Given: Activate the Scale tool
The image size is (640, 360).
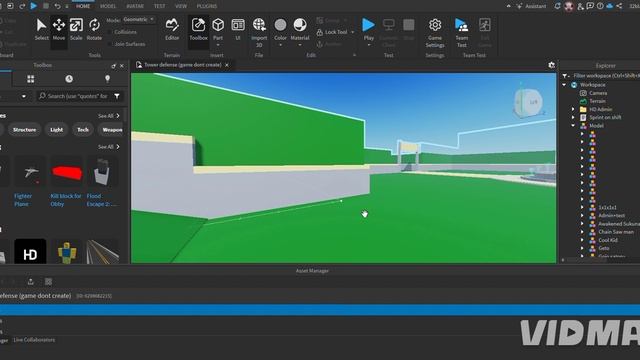Looking at the screenshot, I should click(76, 29).
